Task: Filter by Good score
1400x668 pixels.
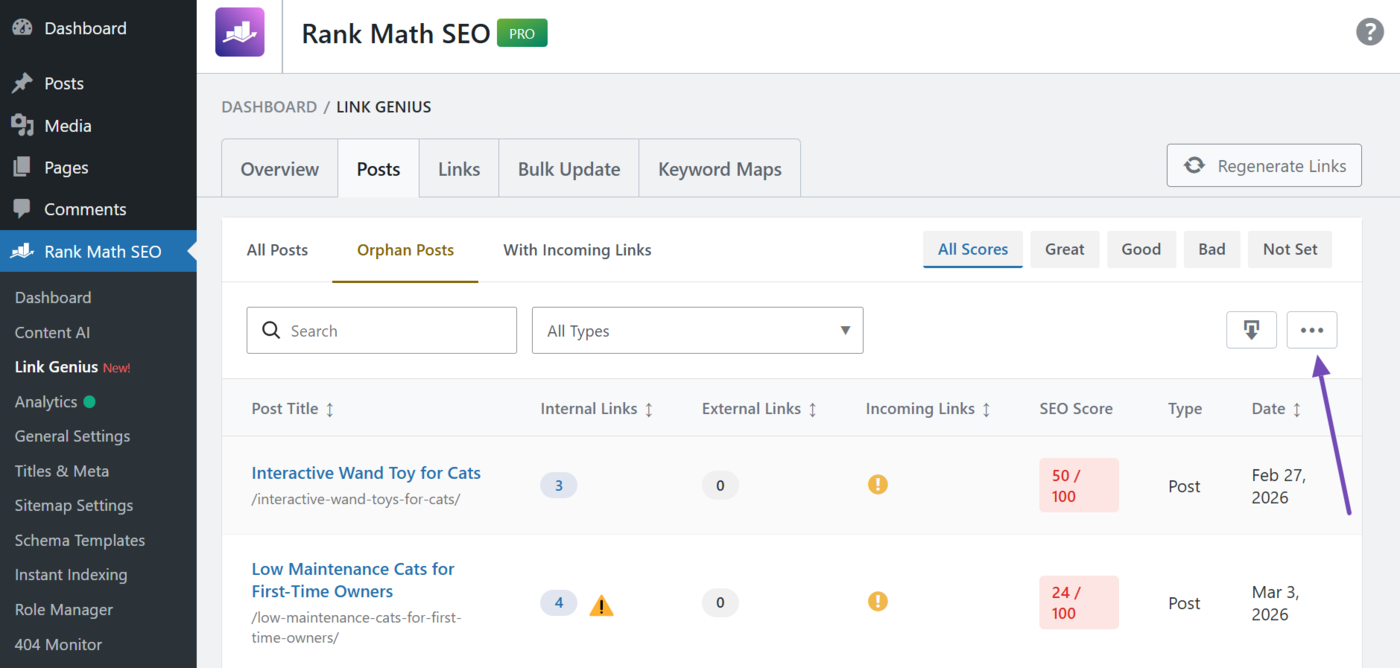Action: [x=1141, y=249]
